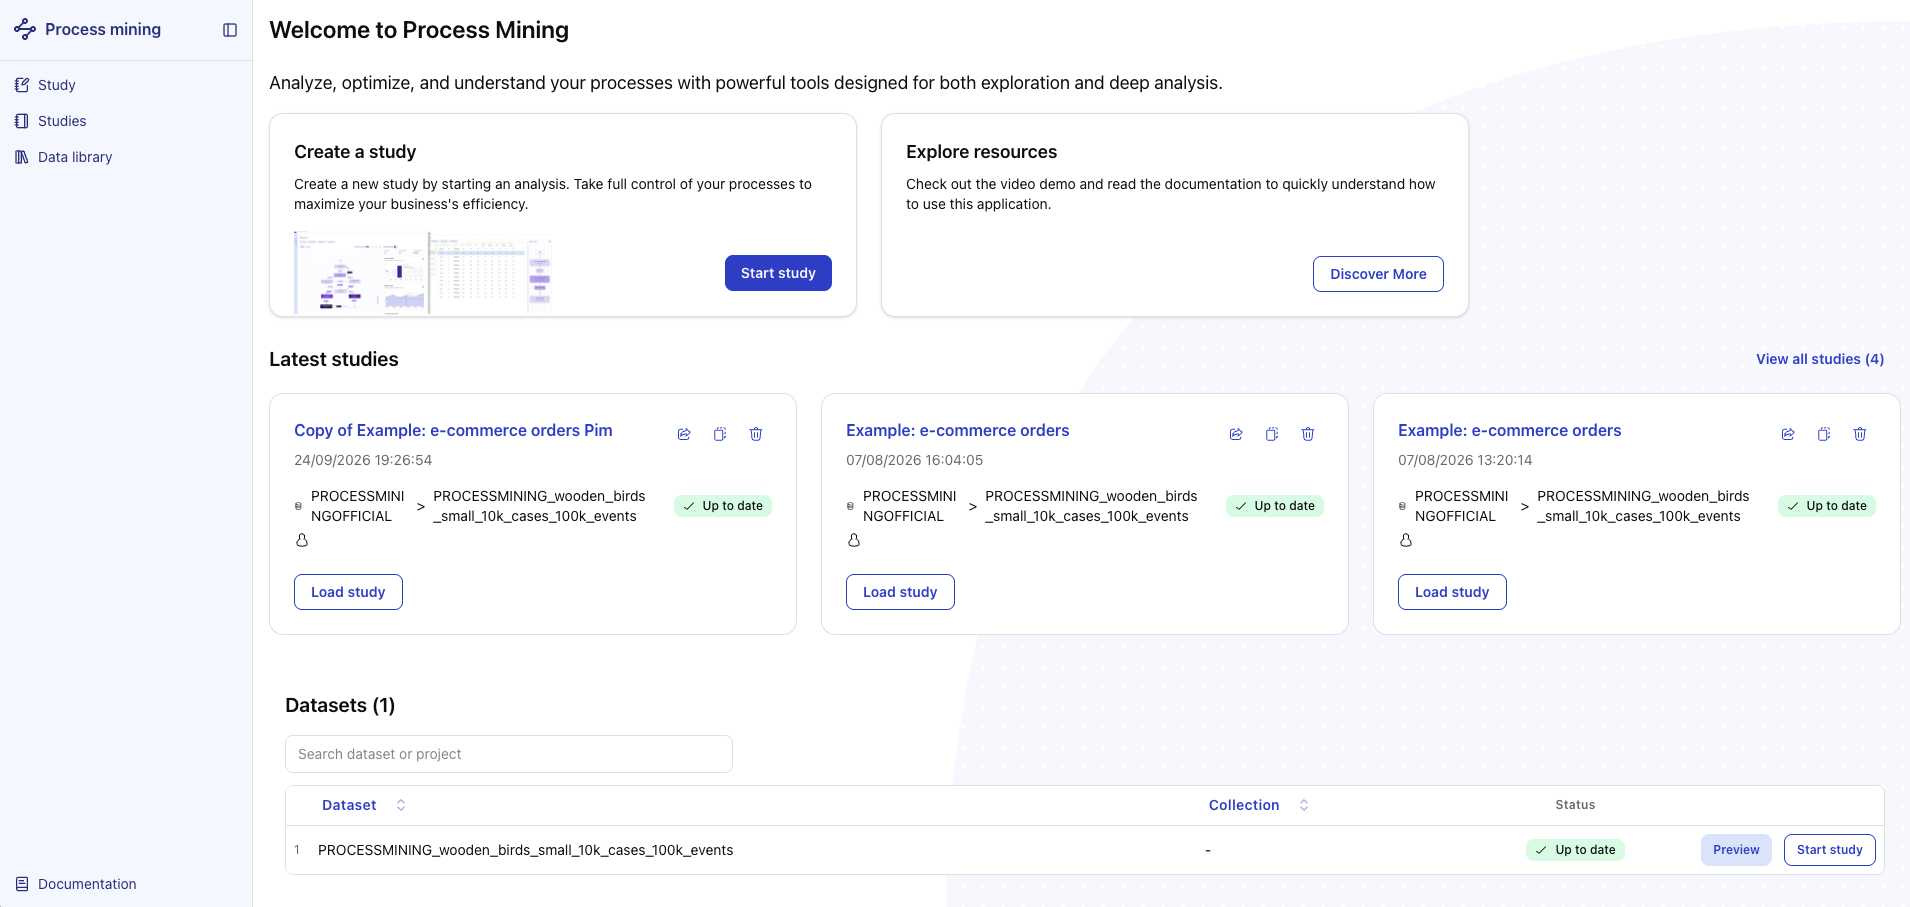Click the Process mining logo icon
Screen dimensions: 1910x907
pos(25,30)
